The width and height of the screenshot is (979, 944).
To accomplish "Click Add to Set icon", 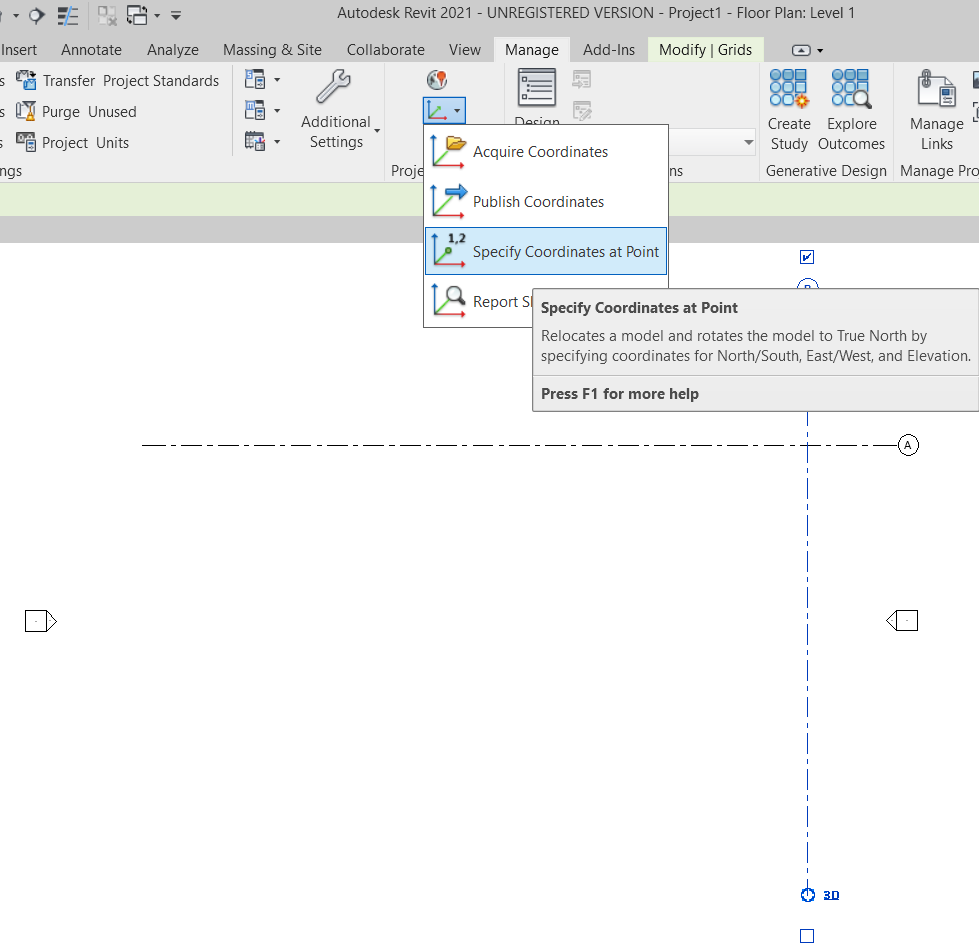I will point(581,80).
